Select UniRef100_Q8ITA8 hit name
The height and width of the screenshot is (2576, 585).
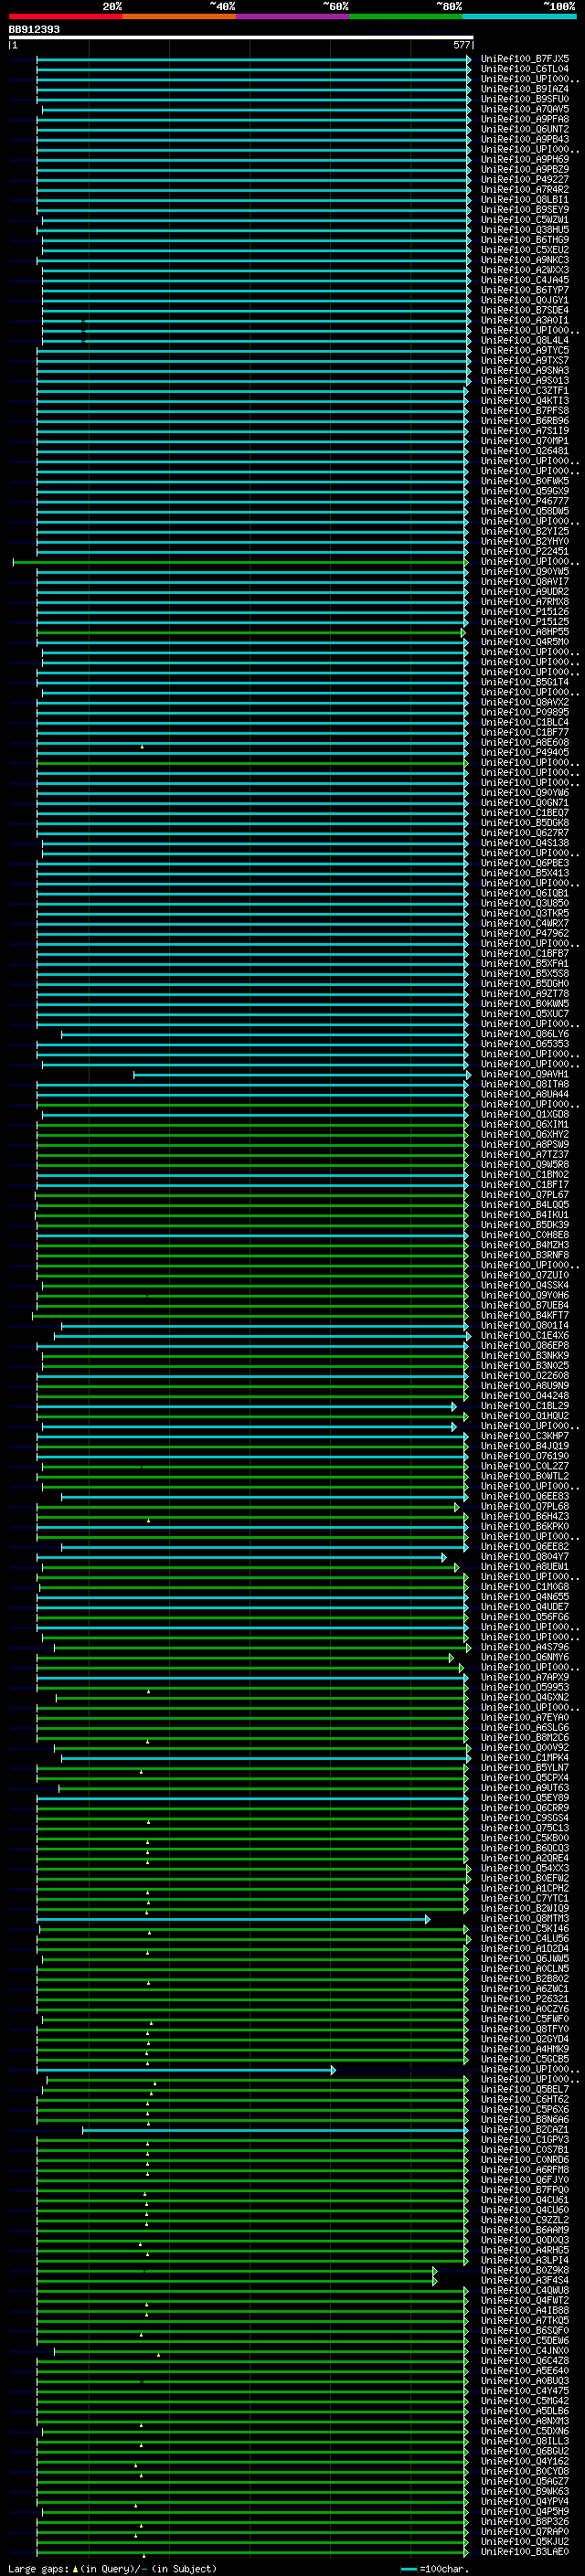click(525, 1084)
